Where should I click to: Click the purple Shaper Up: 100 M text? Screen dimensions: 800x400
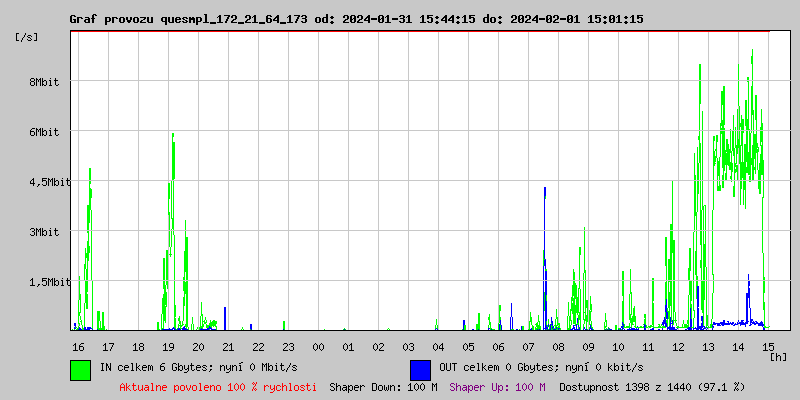click(x=497, y=387)
